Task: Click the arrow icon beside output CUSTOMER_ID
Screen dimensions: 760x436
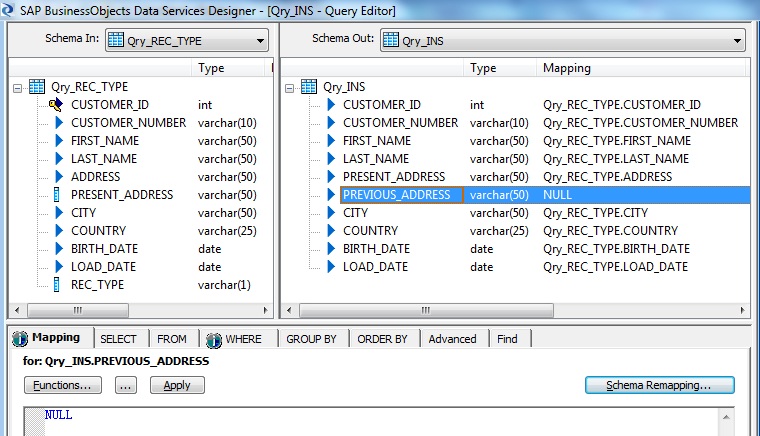Action: [x=331, y=105]
